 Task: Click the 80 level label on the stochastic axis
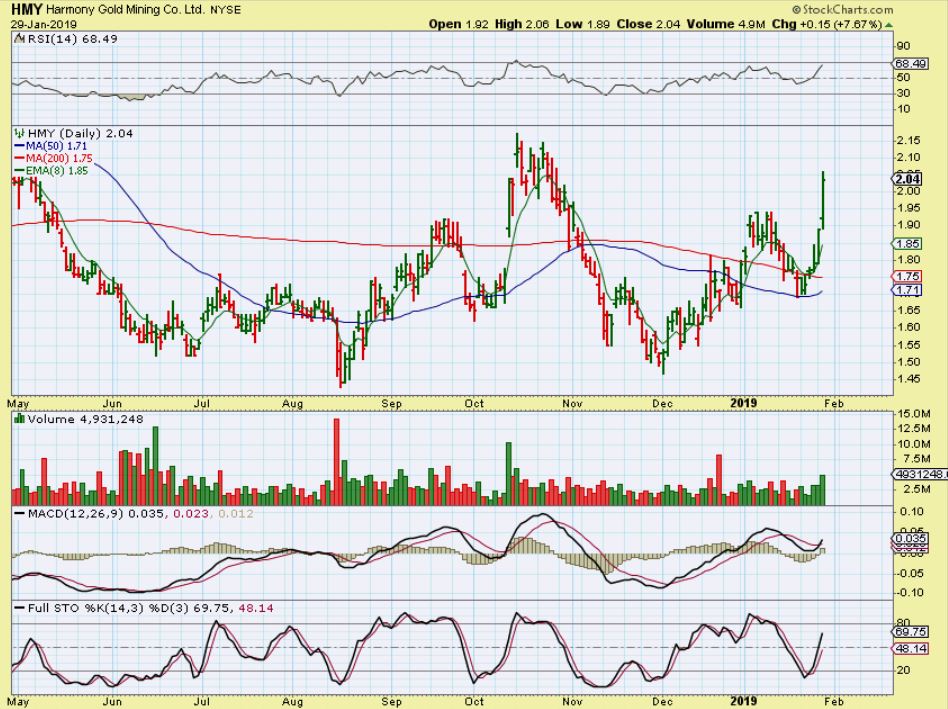pos(903,623)
